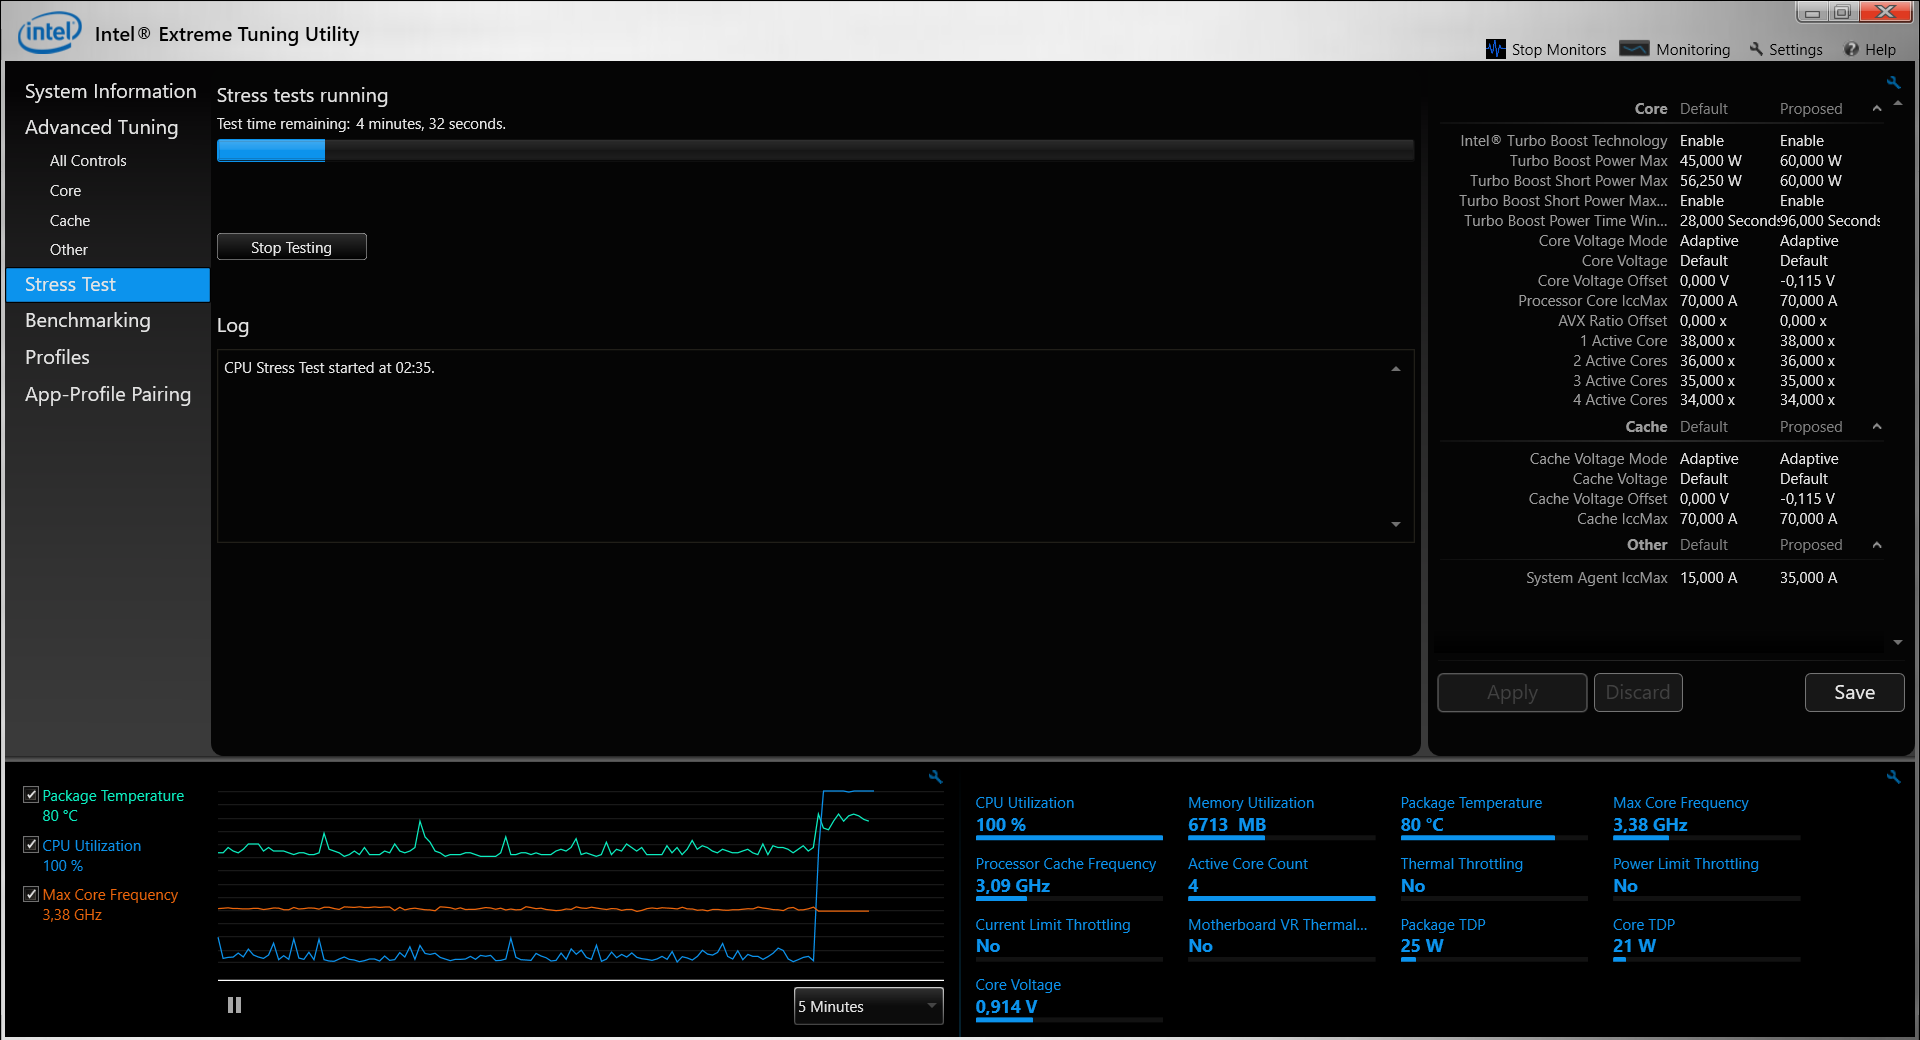Pause the monitoring graph
1920x1040 pixels.
point(234,1005)
